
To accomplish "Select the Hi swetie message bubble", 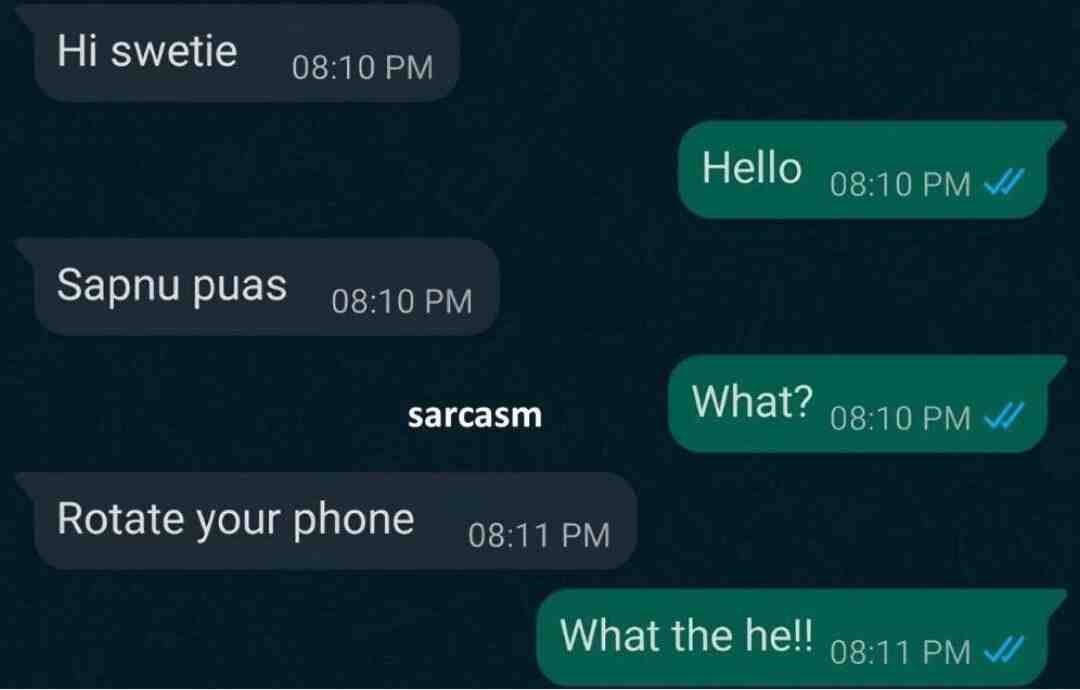I will (x=238, y=53).
